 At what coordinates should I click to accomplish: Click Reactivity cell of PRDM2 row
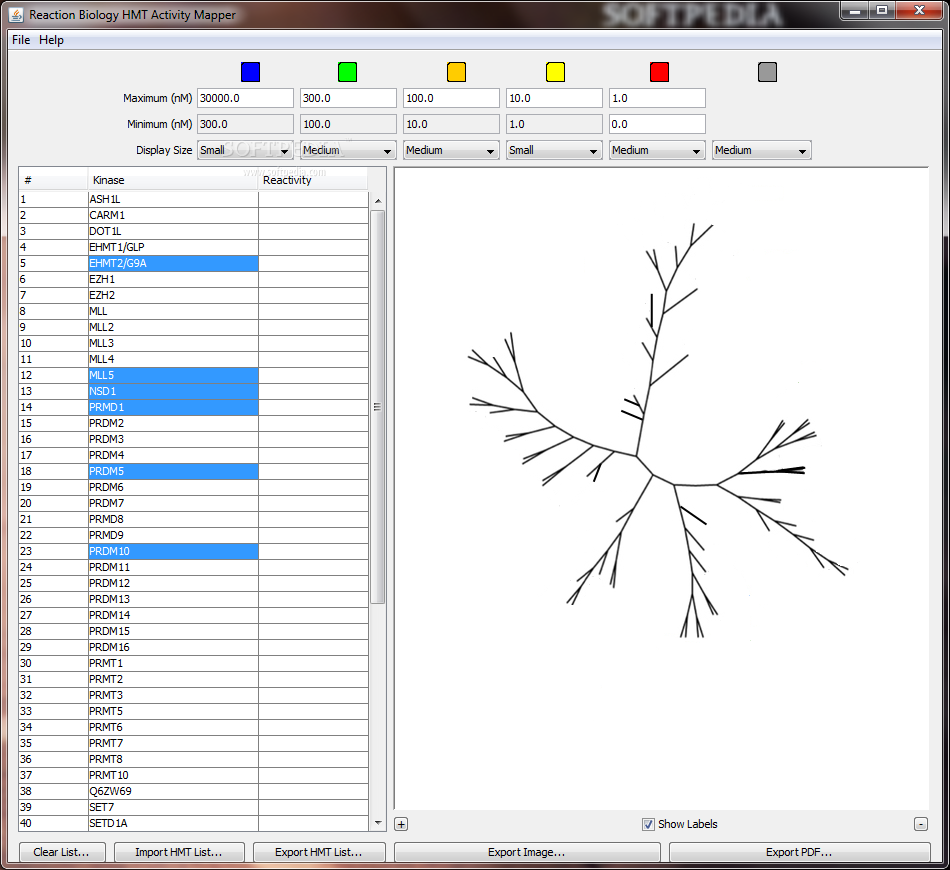[313, 423]
